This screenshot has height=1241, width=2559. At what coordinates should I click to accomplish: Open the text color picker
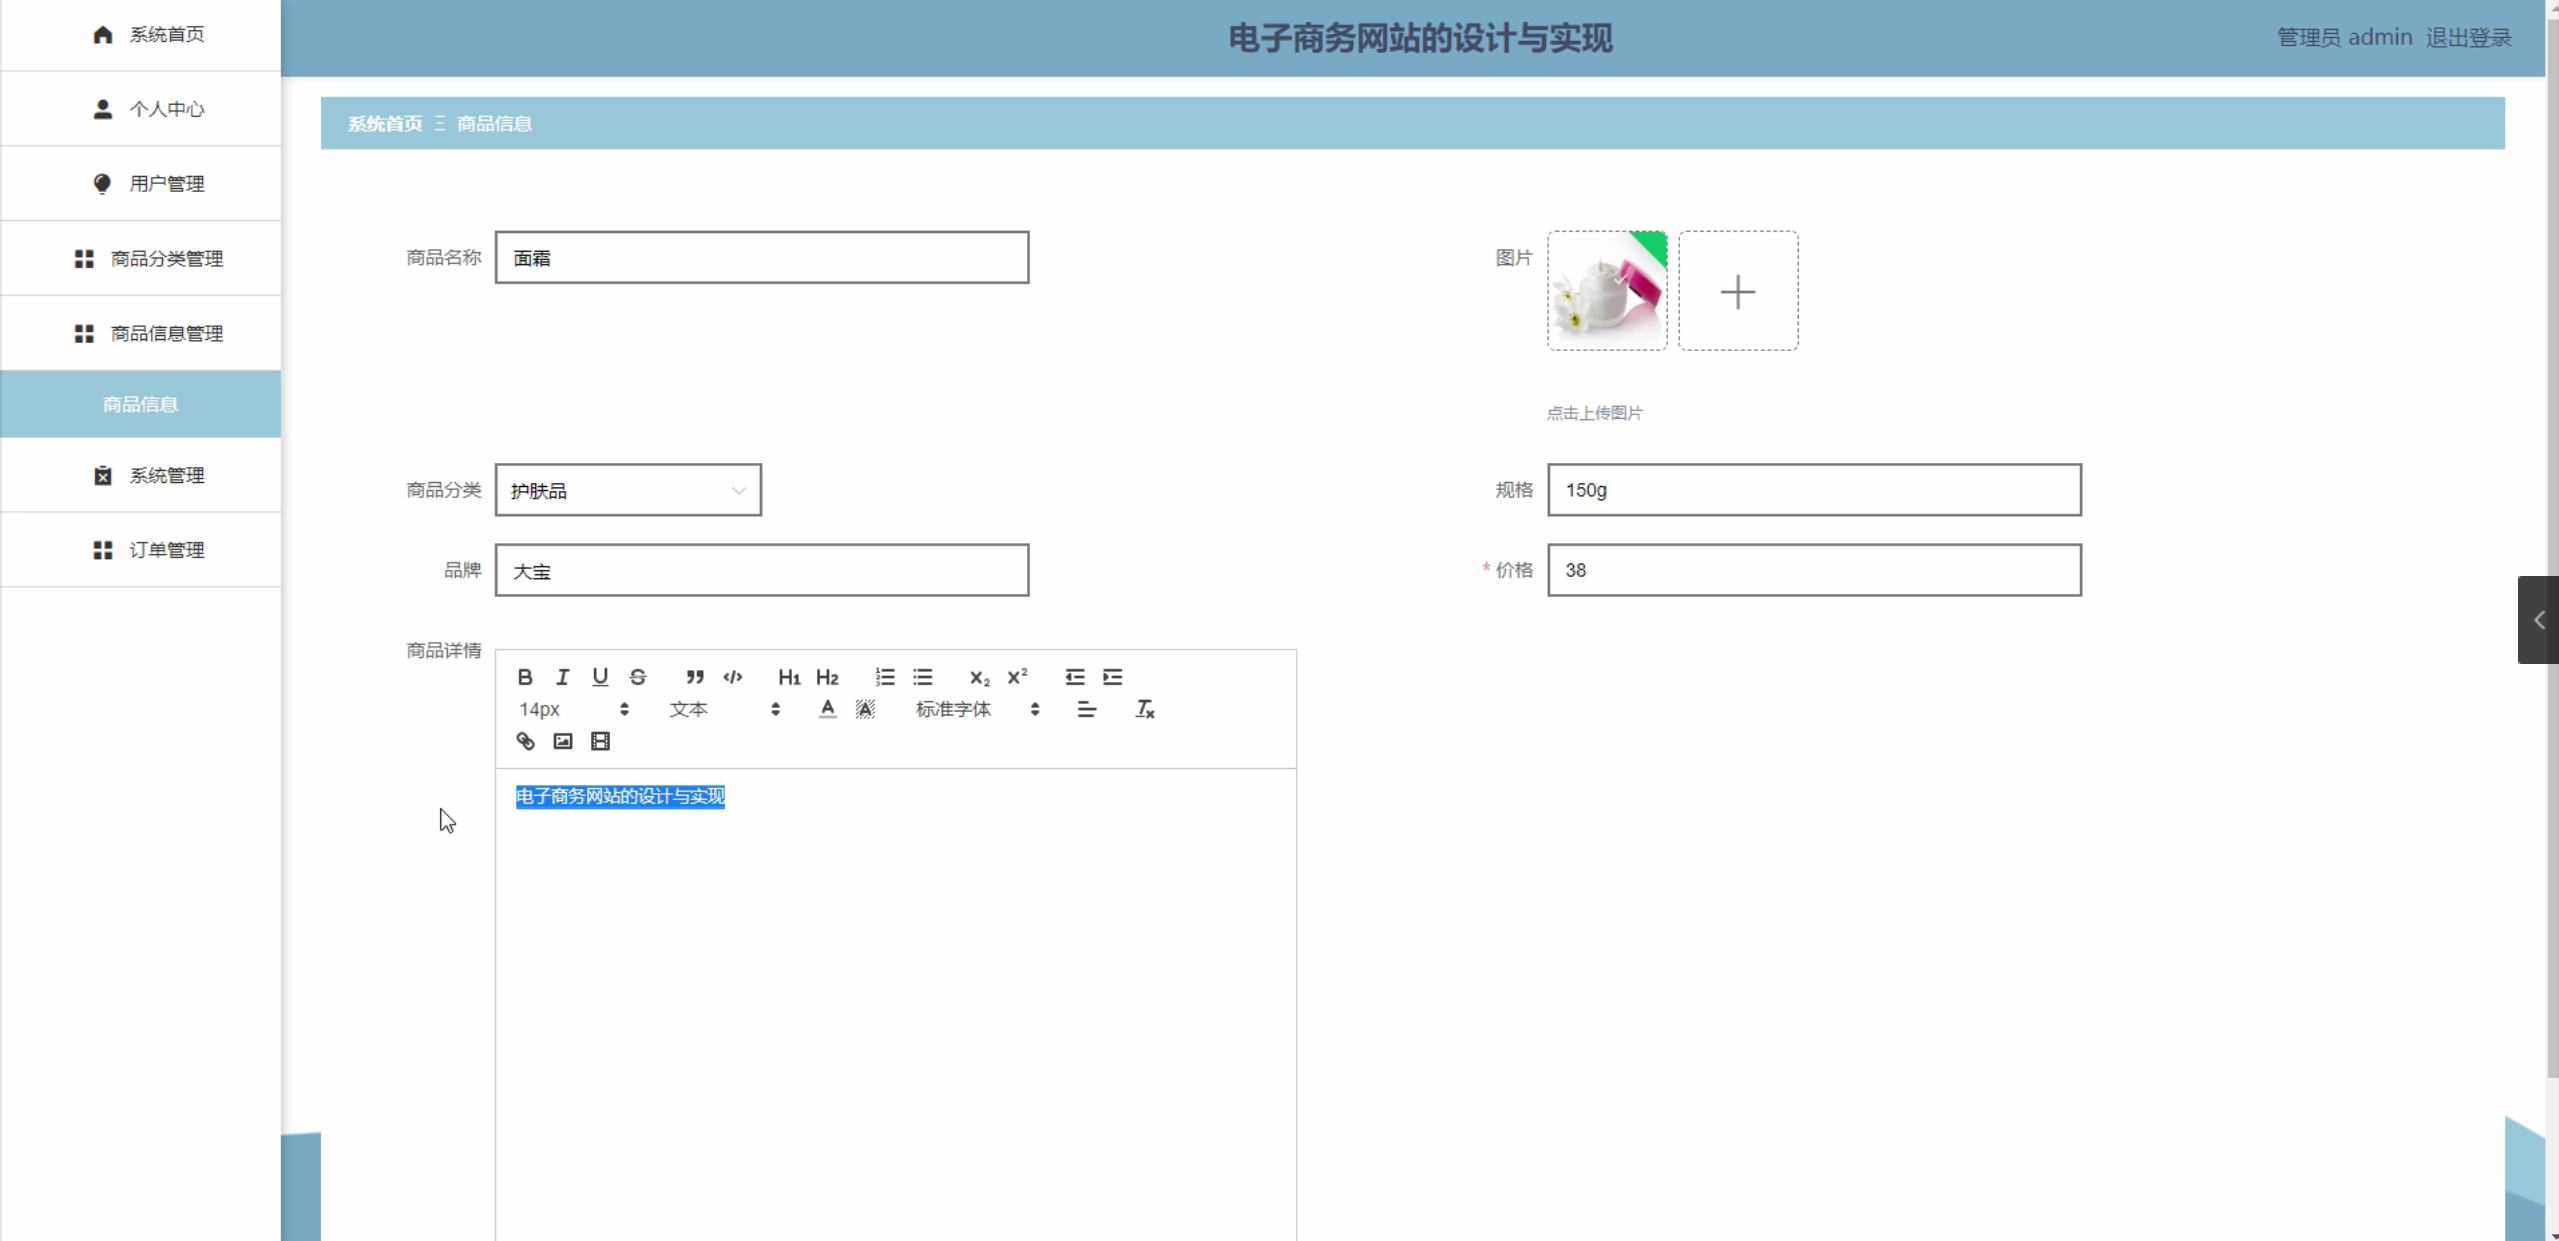(x=827, y=709)
